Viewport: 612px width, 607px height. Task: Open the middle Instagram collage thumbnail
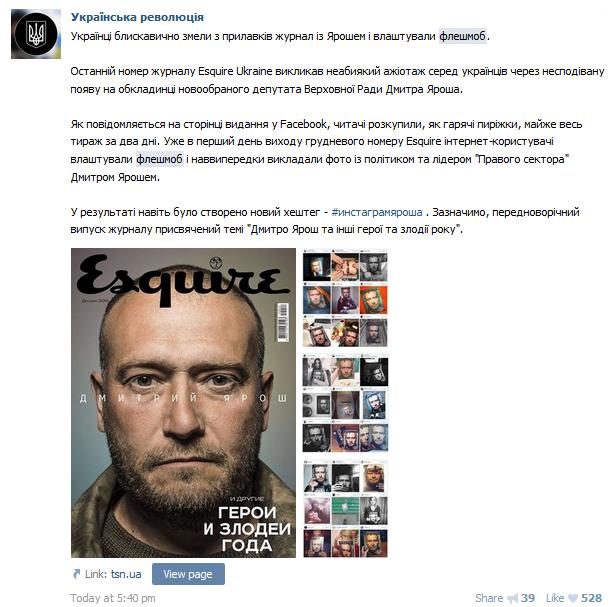tap(345, 403)
